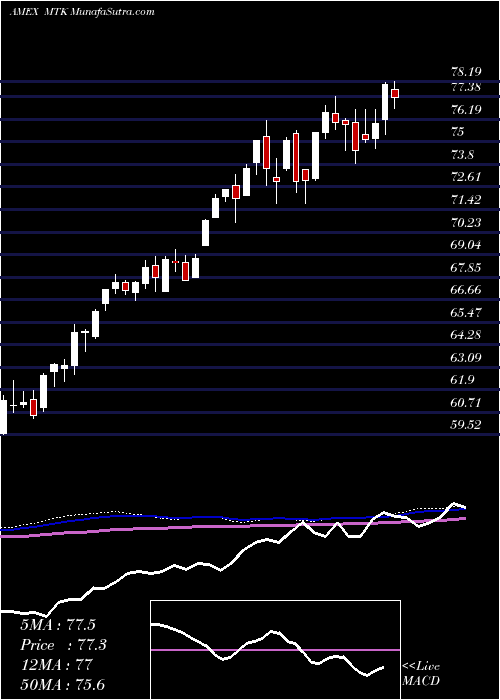Screen dimensions: 500x700
Task: Click the 61.9 price axis label
Action: (x=462, y=380)
